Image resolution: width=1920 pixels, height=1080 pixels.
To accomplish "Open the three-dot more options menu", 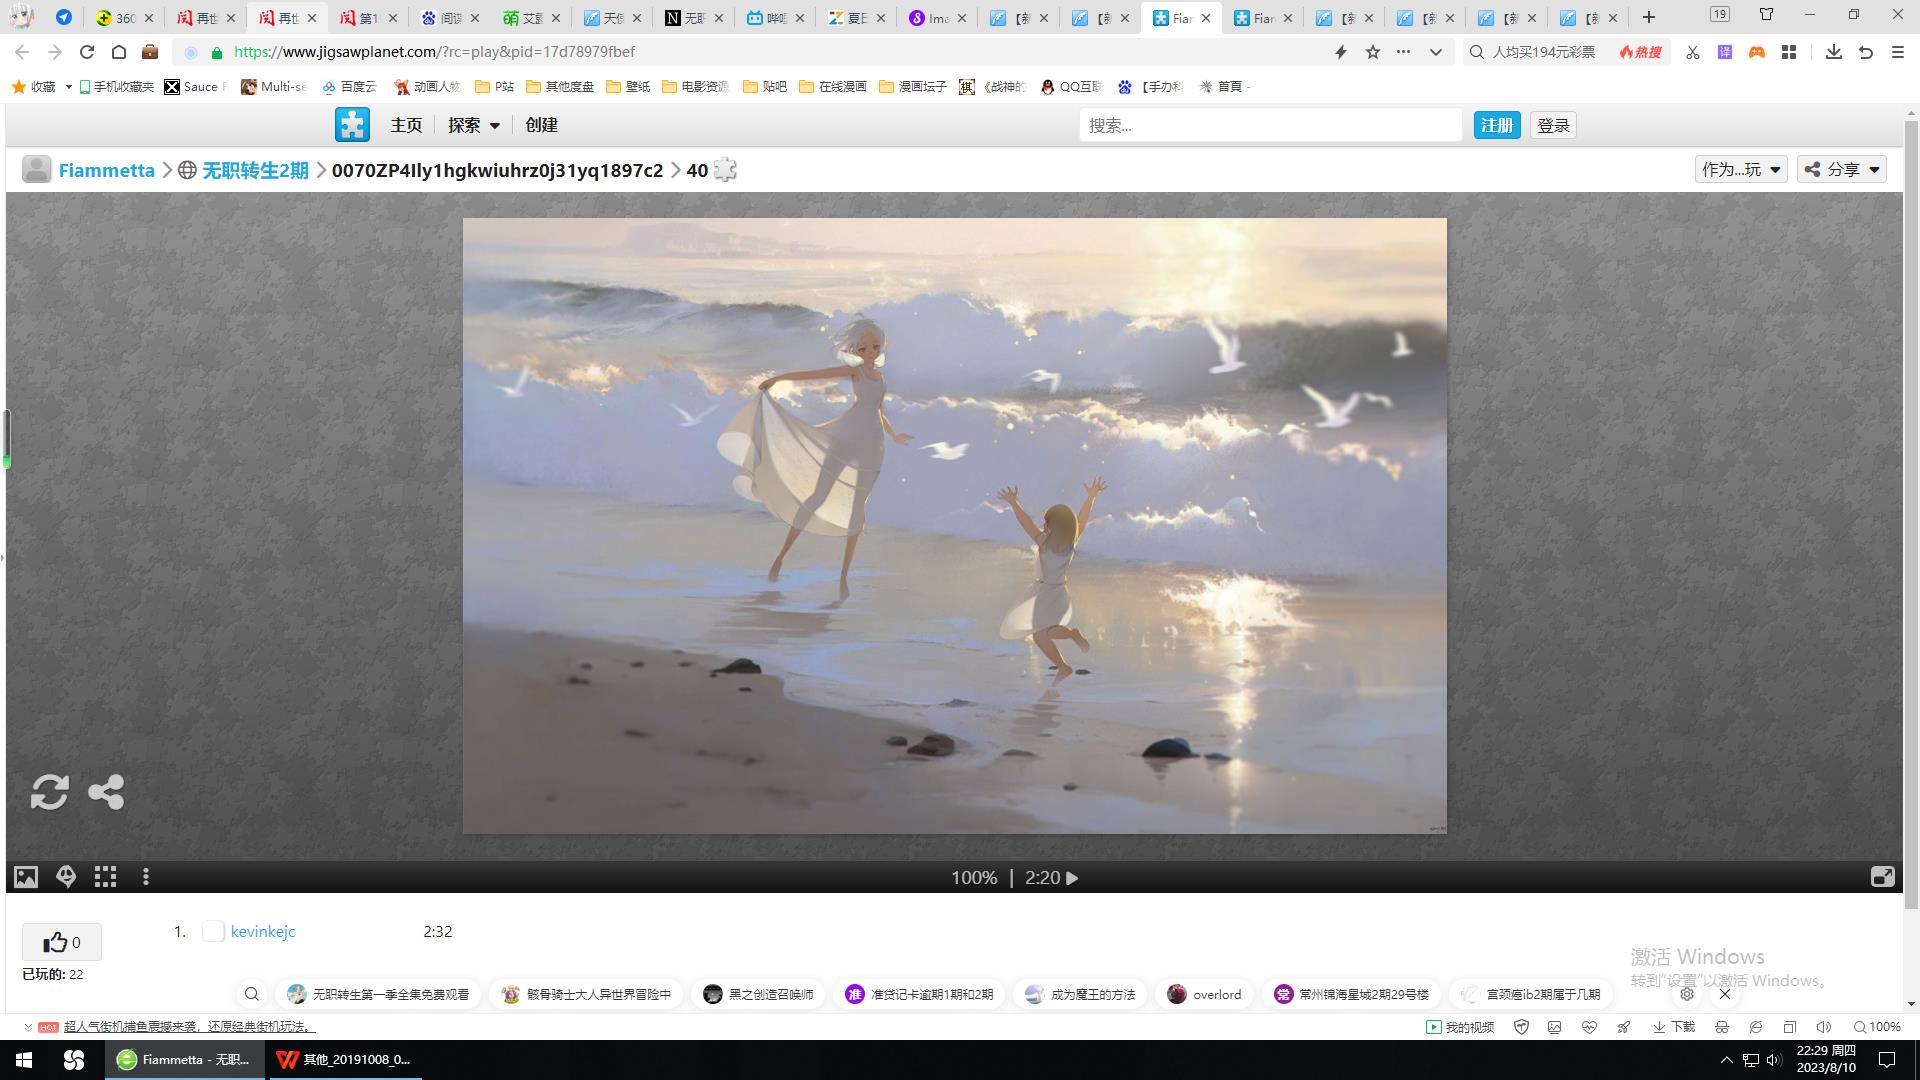I will 146,877.
